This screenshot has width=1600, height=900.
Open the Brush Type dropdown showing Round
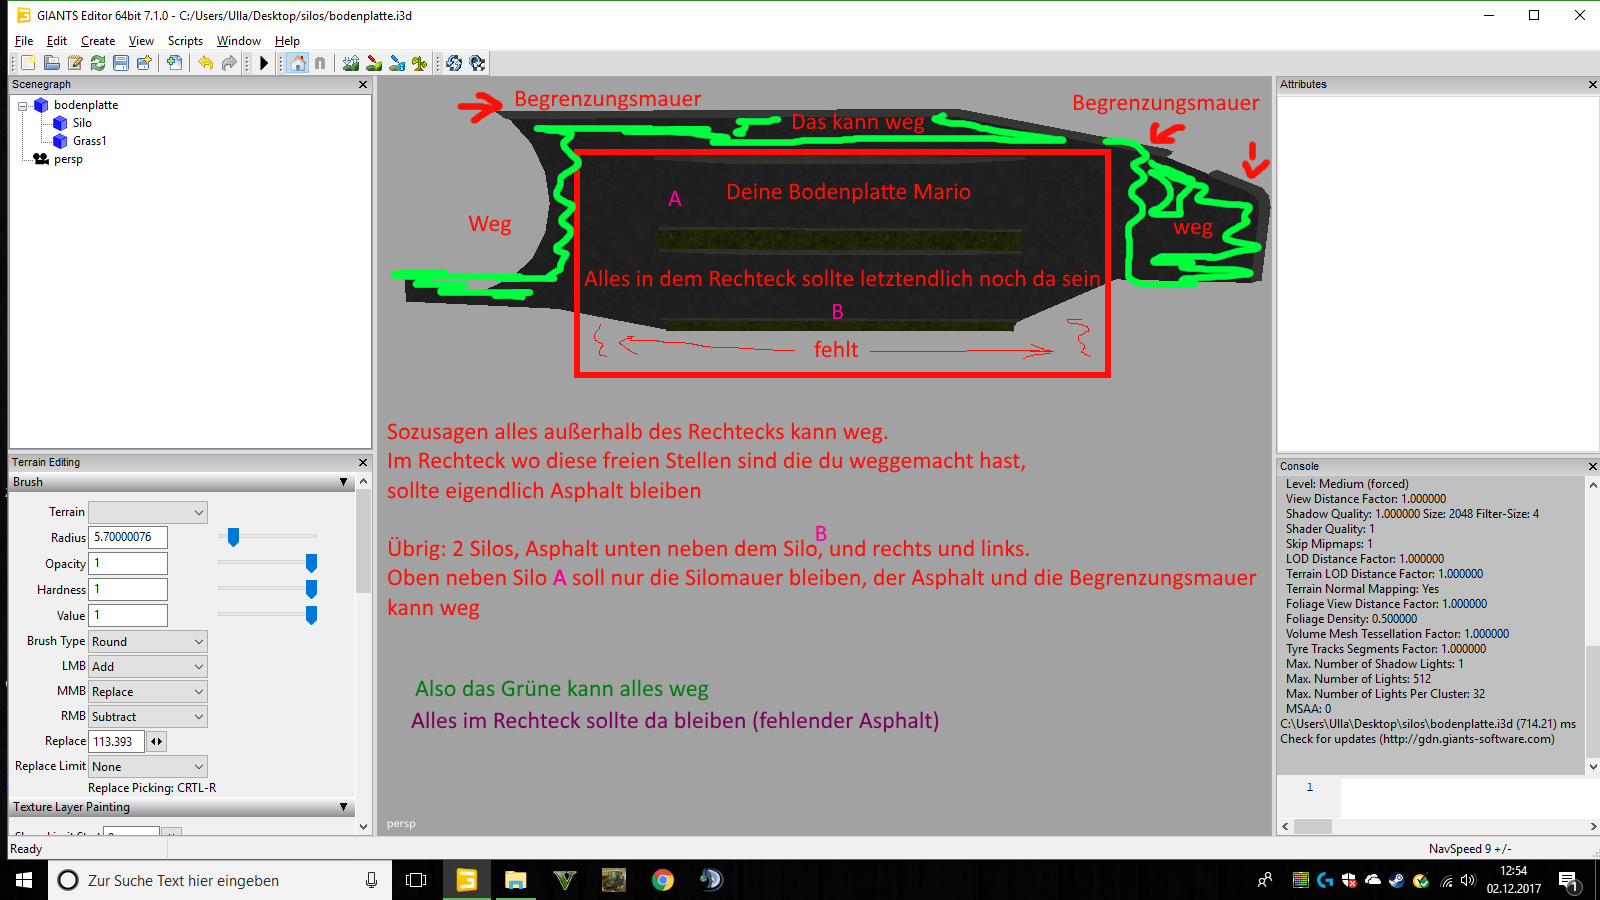pos(148,642)
